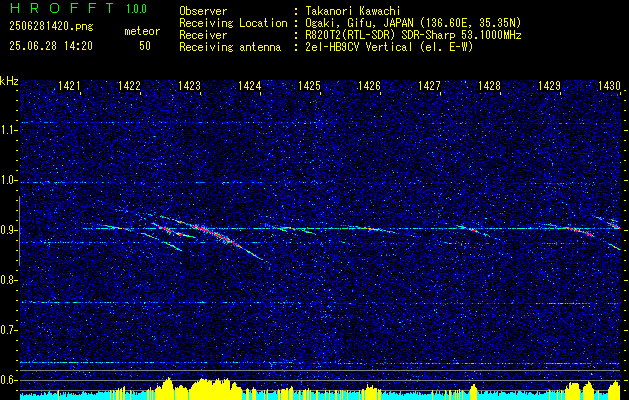Click the 2el-HB9CV Vertical antenna text
The image size is (629, 400).
click(389, 47)
